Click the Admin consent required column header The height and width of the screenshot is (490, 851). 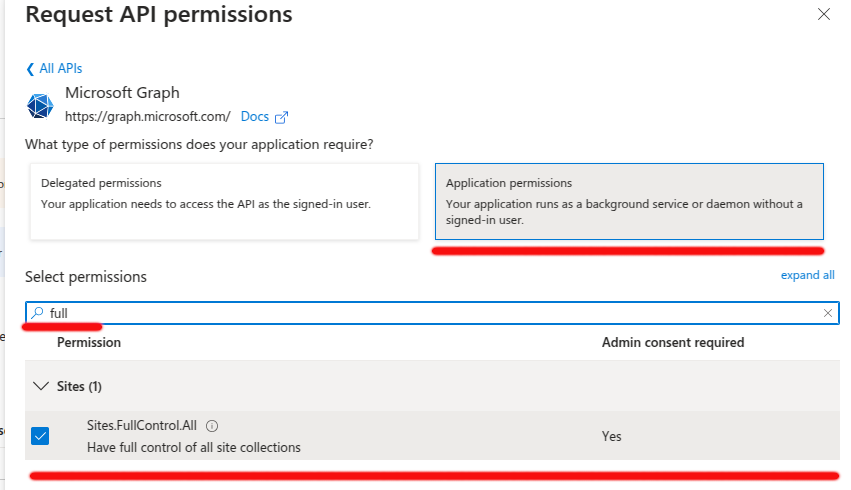click(x=672, y=342)
